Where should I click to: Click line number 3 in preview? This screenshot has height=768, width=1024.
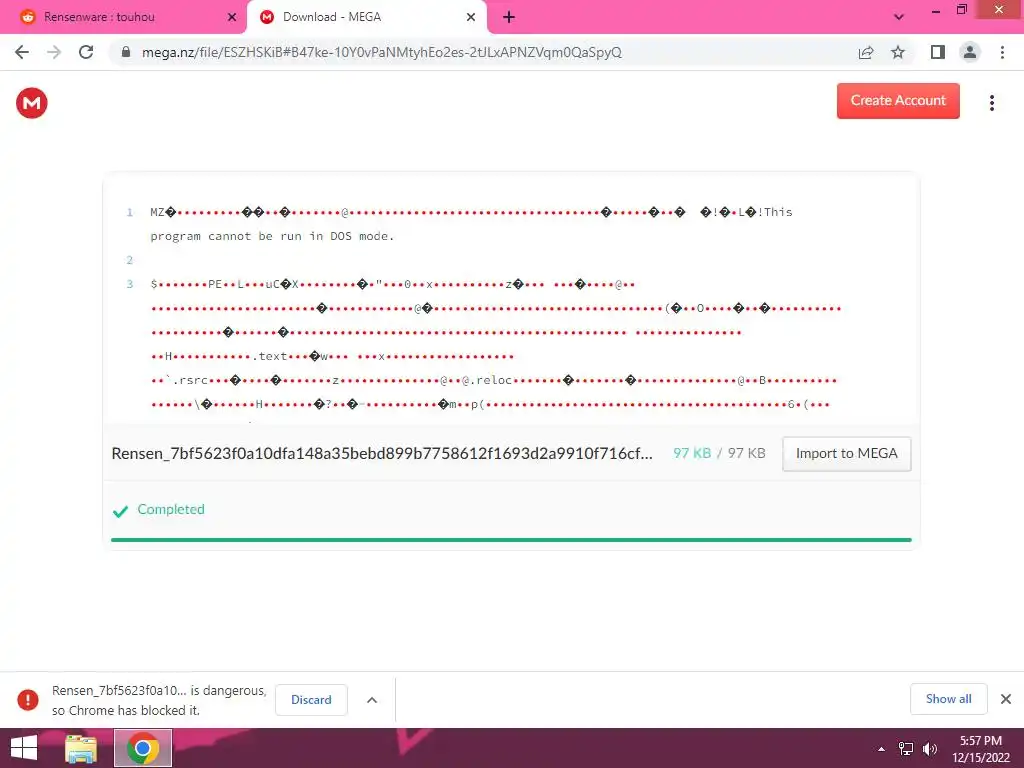tap(129, 284)
